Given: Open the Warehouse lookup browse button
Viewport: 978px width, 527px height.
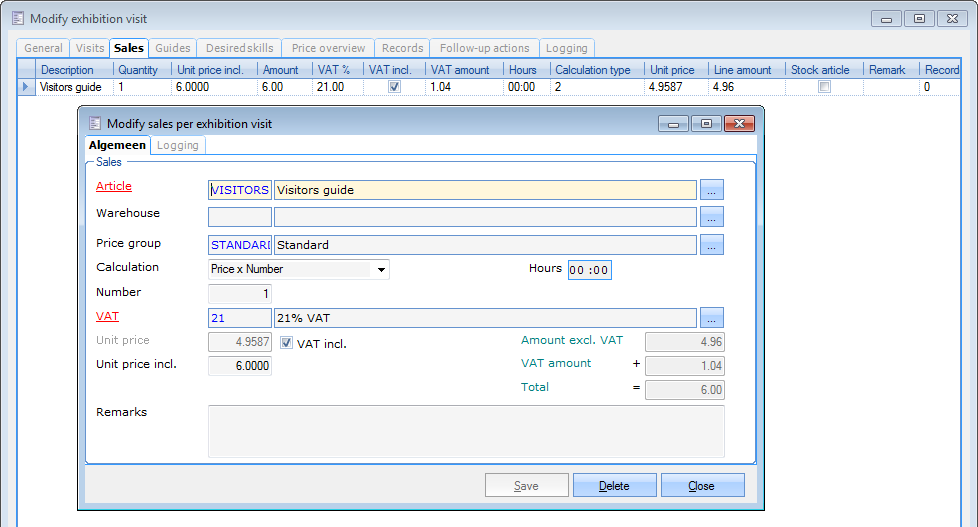Looking at the screenshot, I should click(x=711, y=217).
